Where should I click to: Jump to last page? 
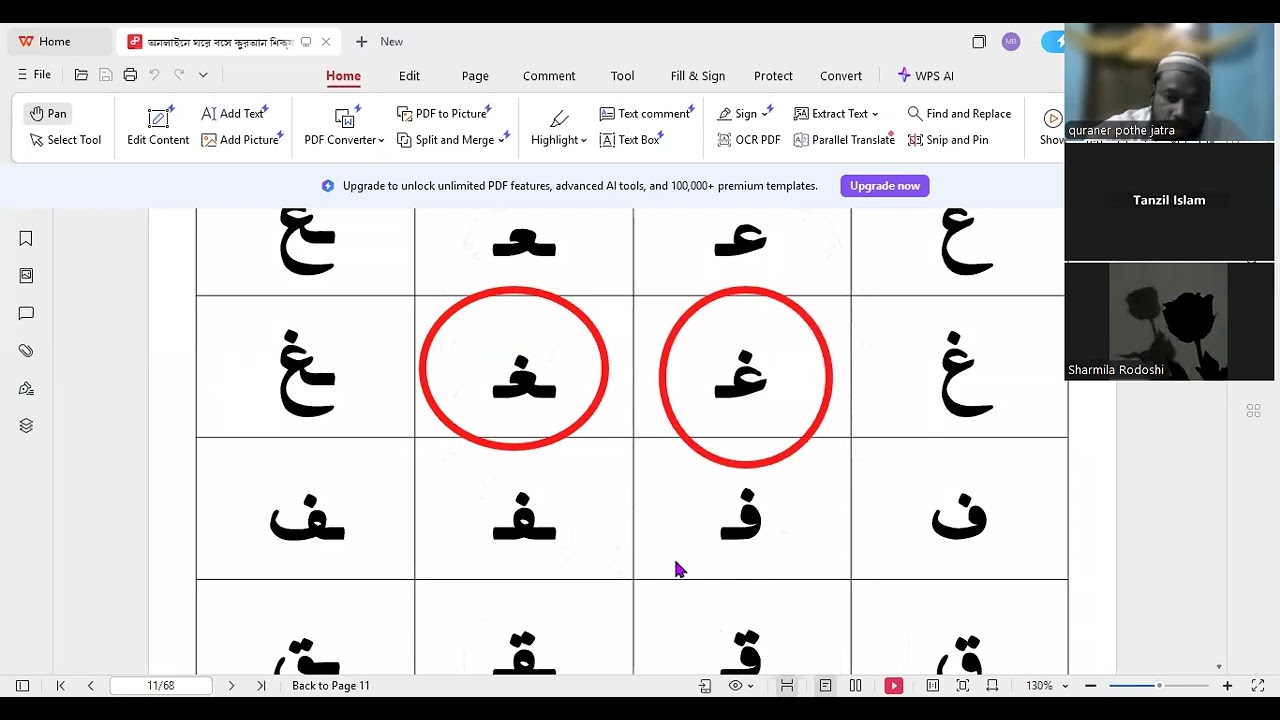point(261,686)
